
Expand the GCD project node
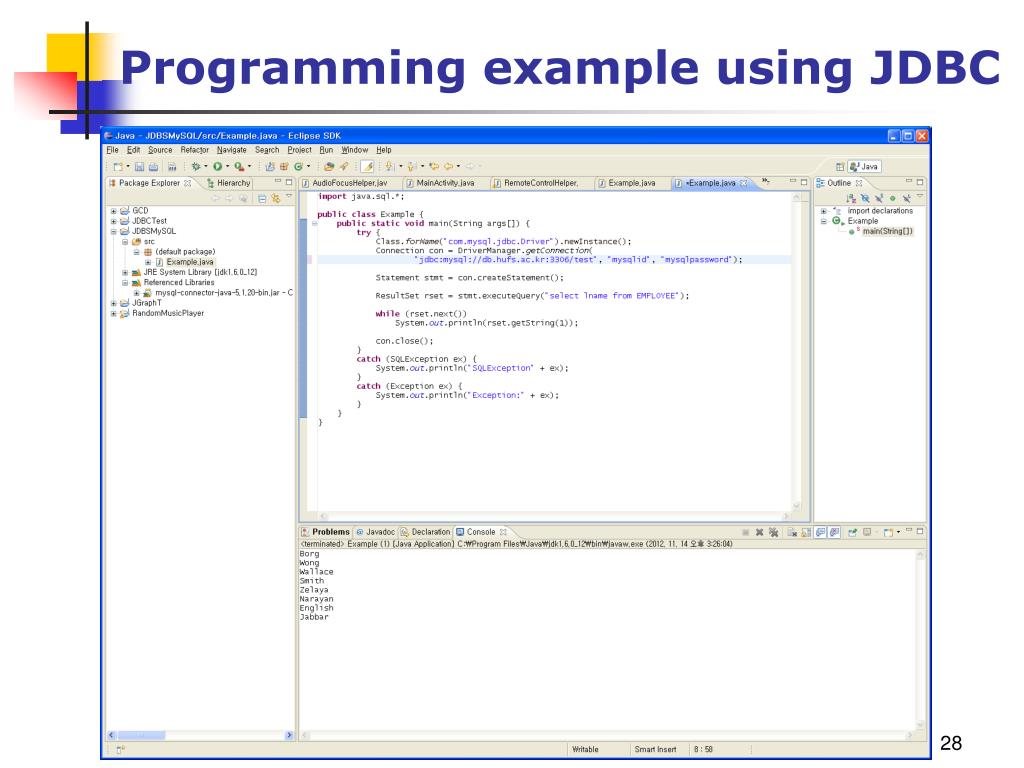(113, 211)
